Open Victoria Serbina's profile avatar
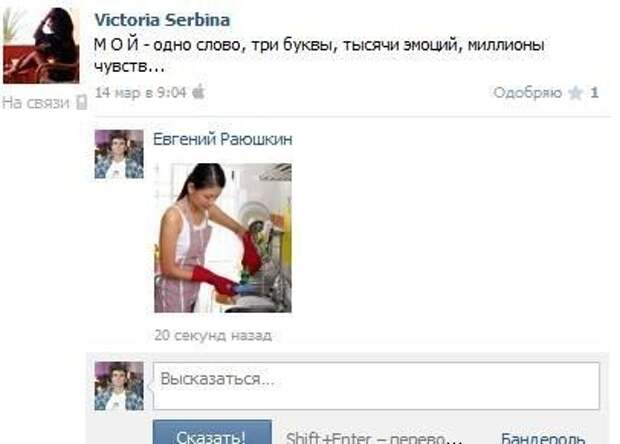Viewport: 620px width, 444px height. point(41,45)
